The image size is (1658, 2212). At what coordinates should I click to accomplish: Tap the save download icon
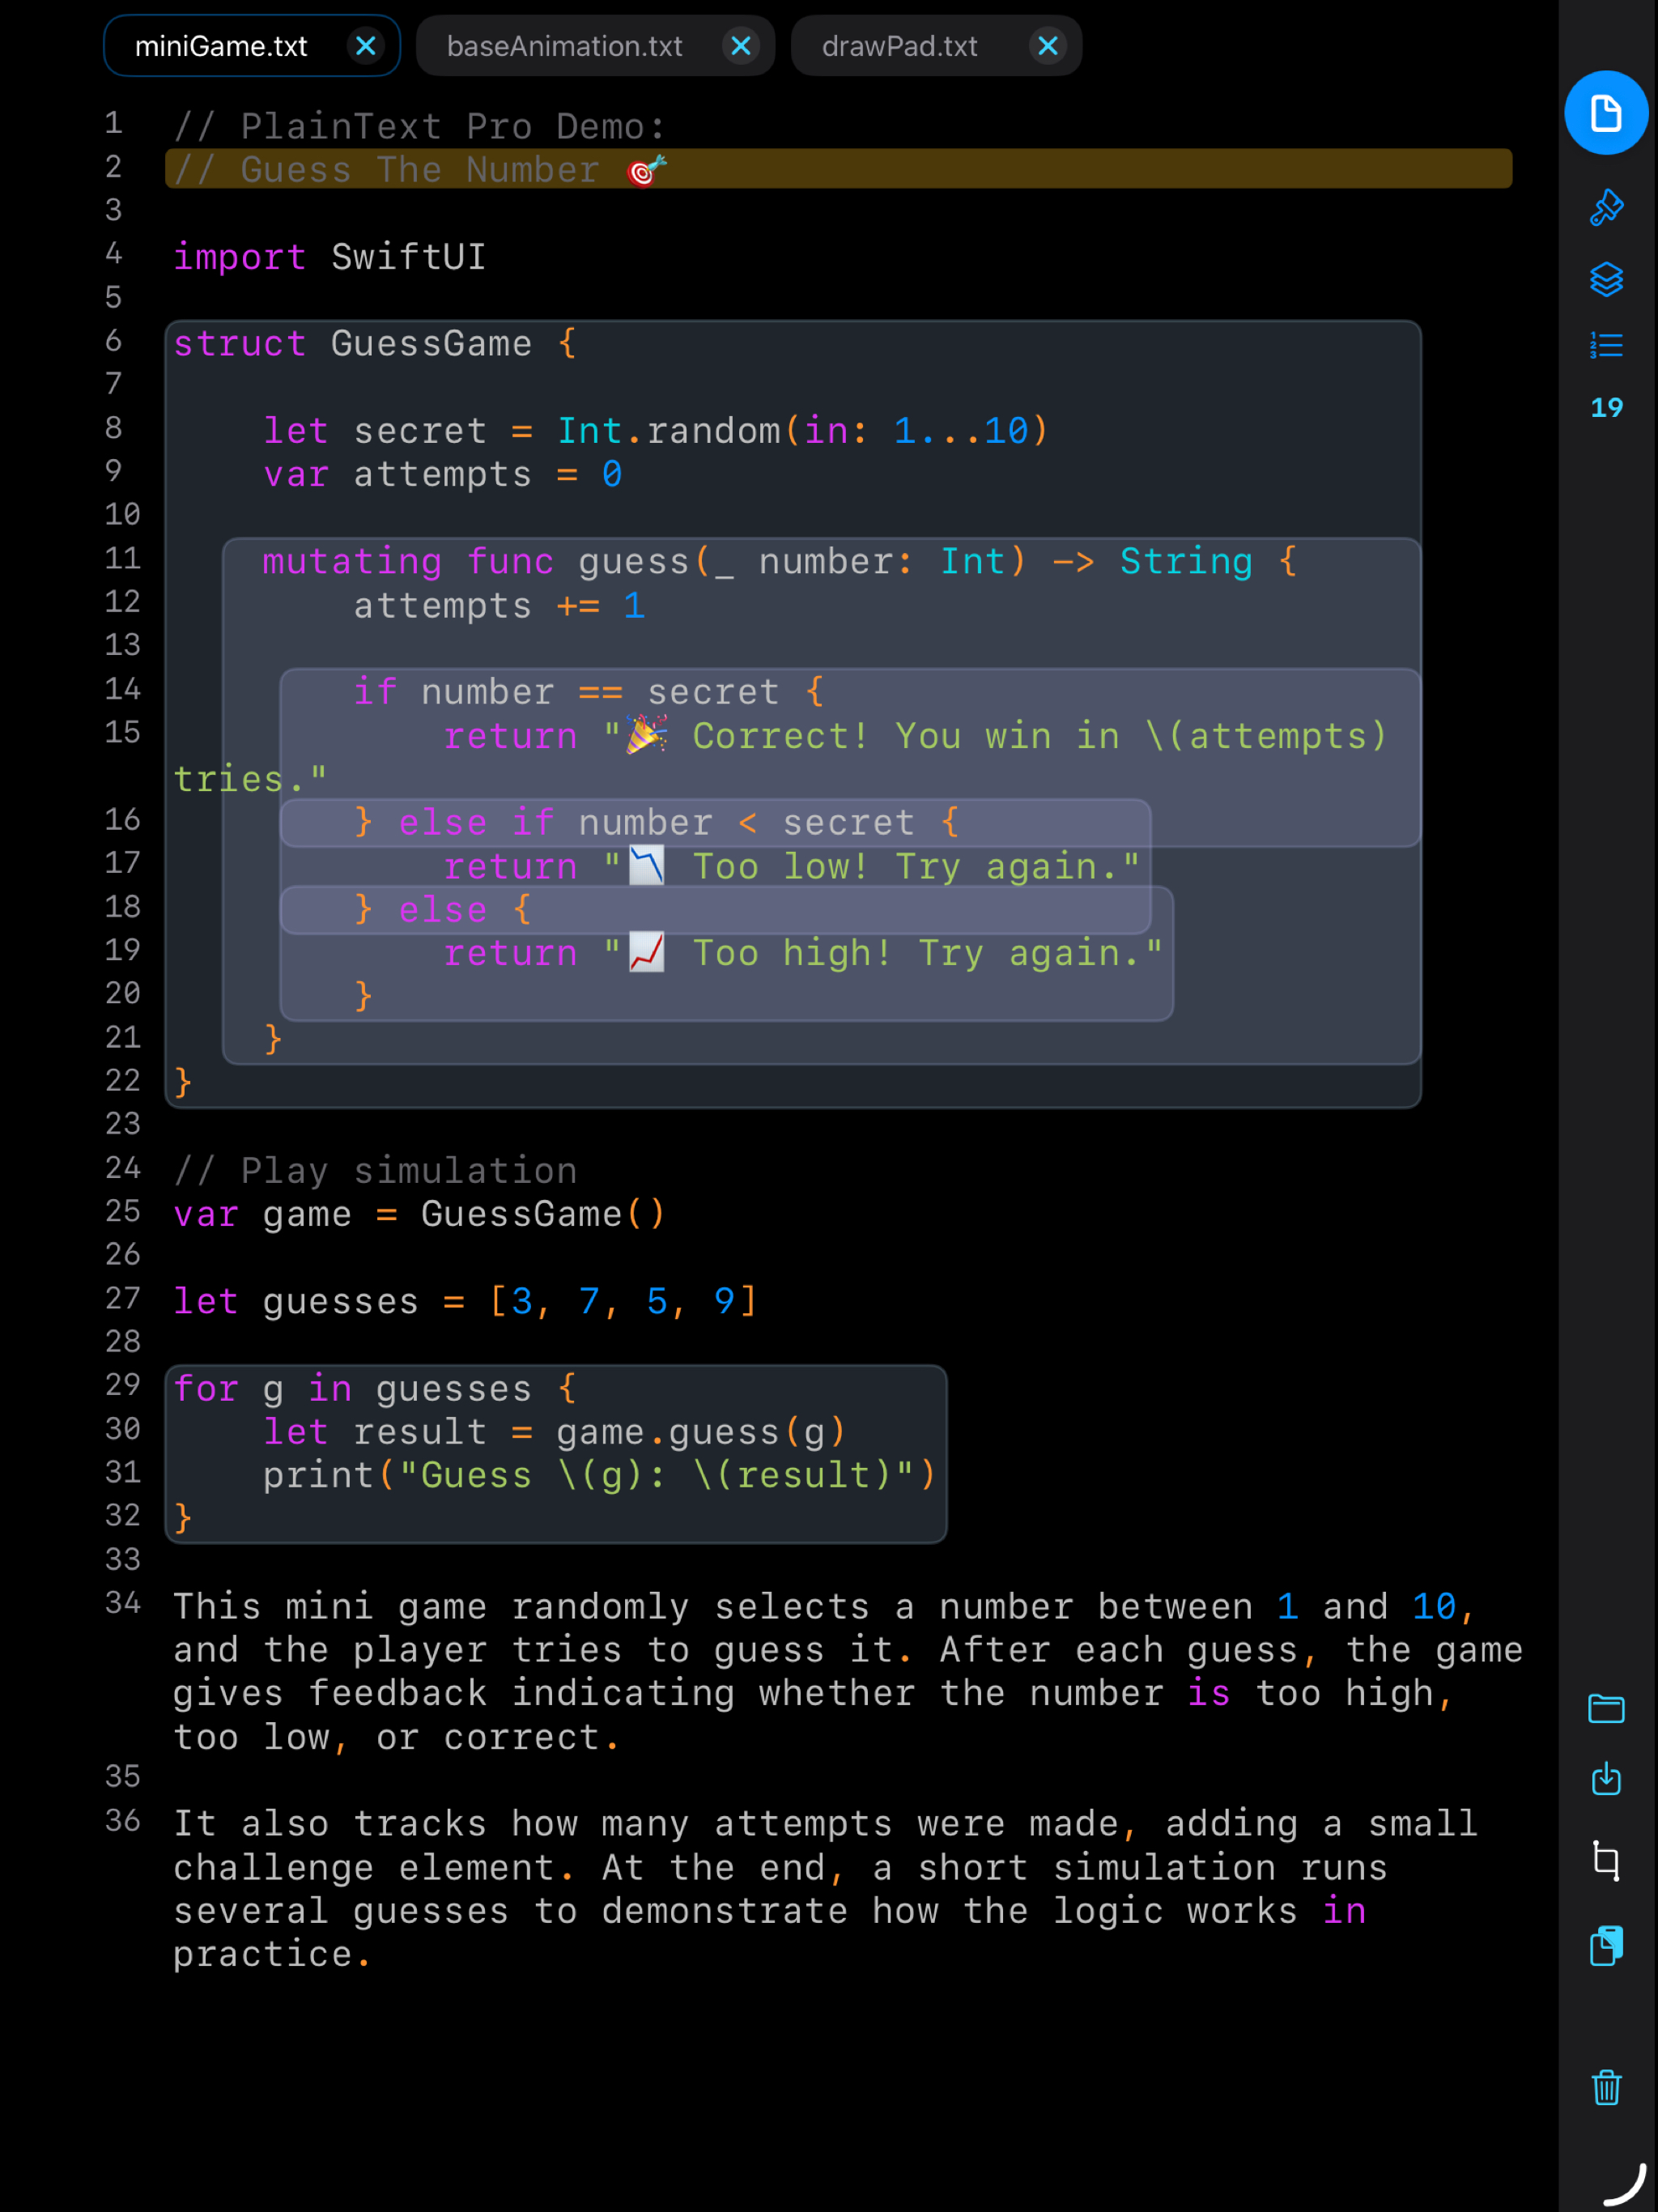coord(1606,1778)
